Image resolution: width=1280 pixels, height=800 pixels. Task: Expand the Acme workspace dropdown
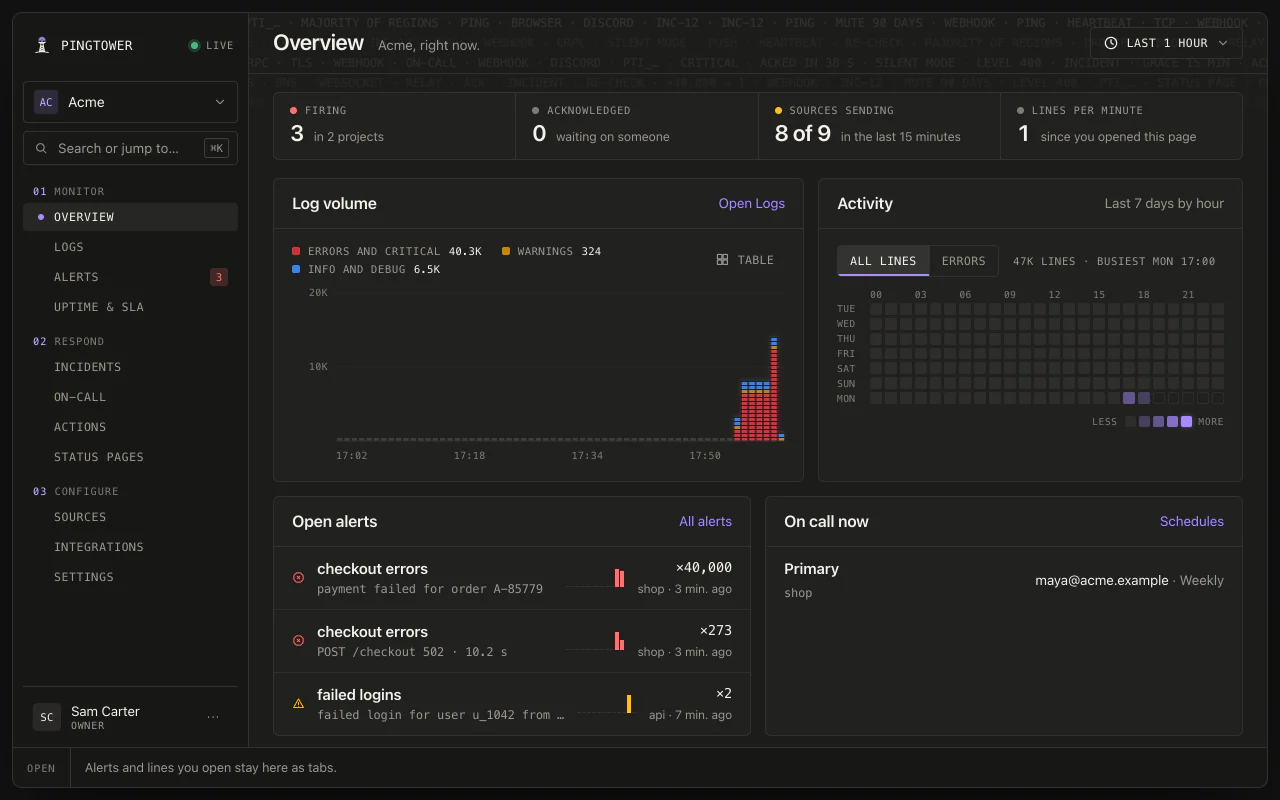pyautogui.click(x=130, y=102)
